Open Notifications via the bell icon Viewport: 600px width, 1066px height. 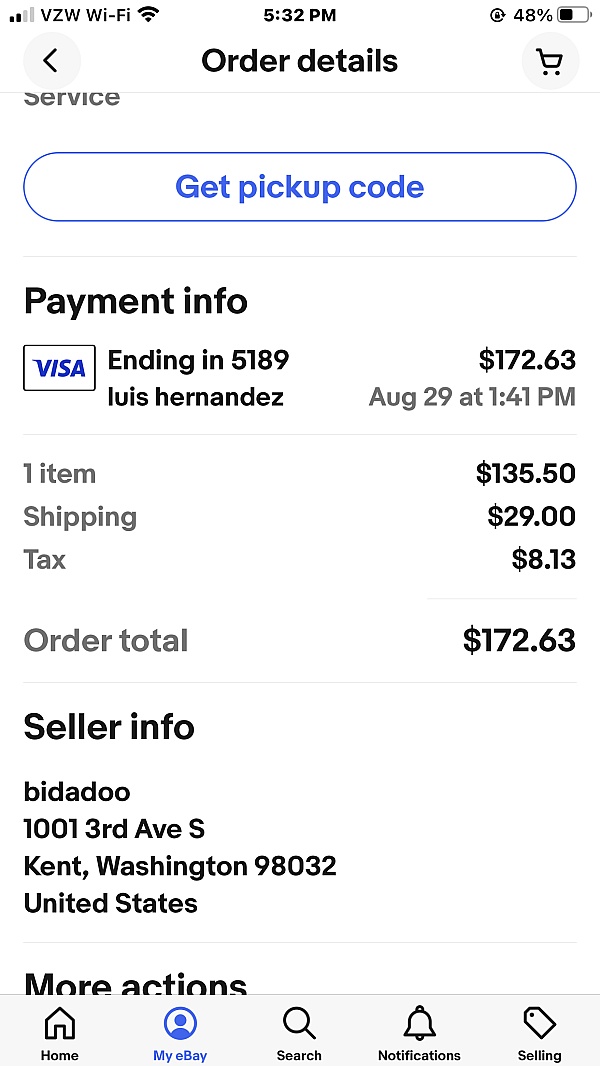pos(418,1031)
